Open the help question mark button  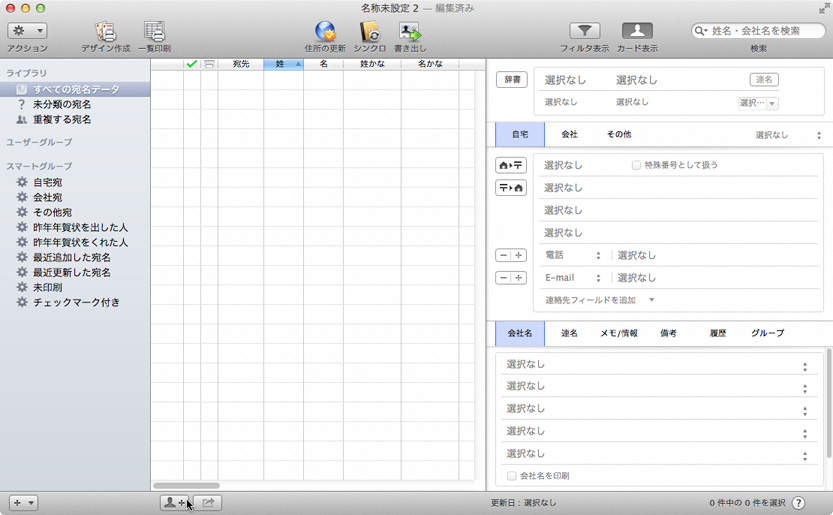[x=799, y=502]
